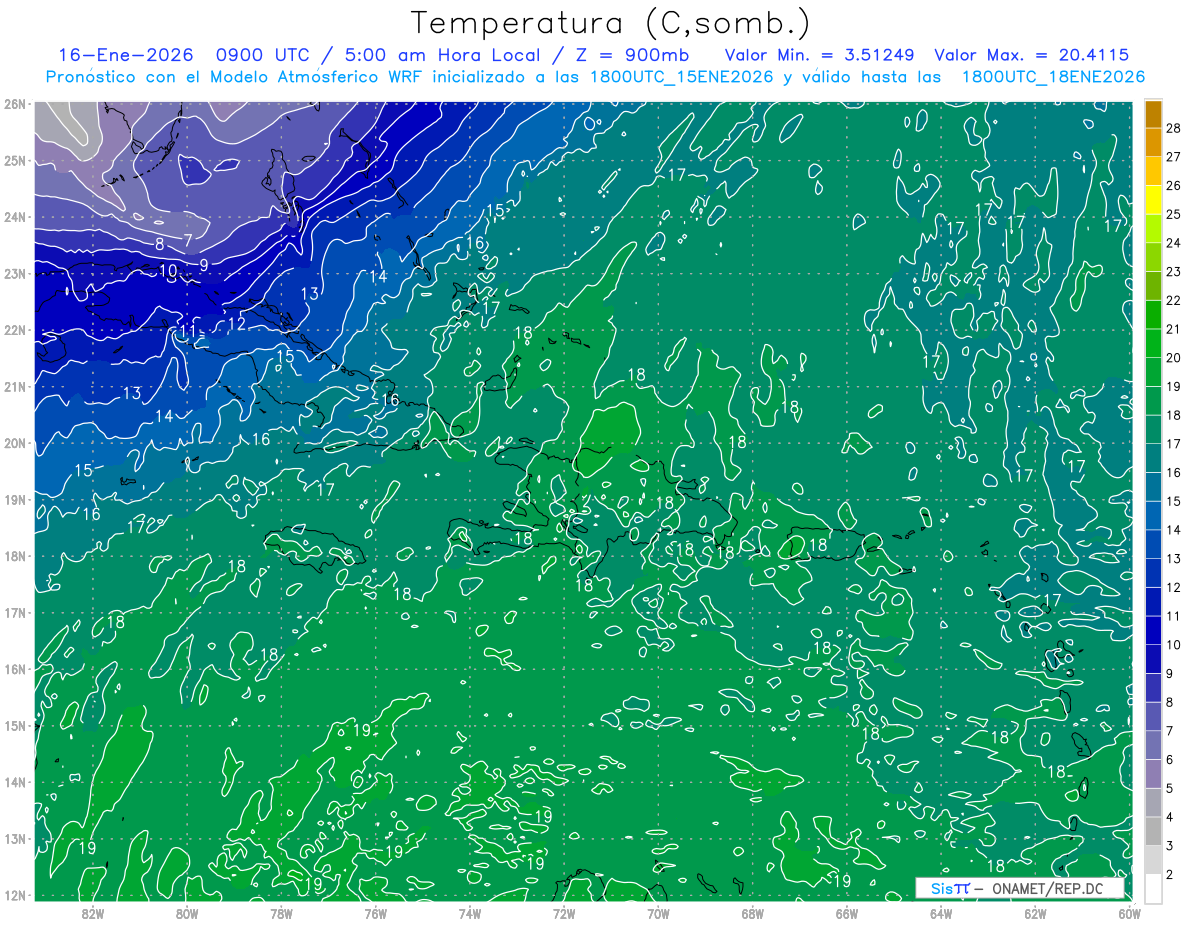Select the date text "16-Ene-2026"
Viewport: 1200px width, 927px height.
(x=128, y=55)
